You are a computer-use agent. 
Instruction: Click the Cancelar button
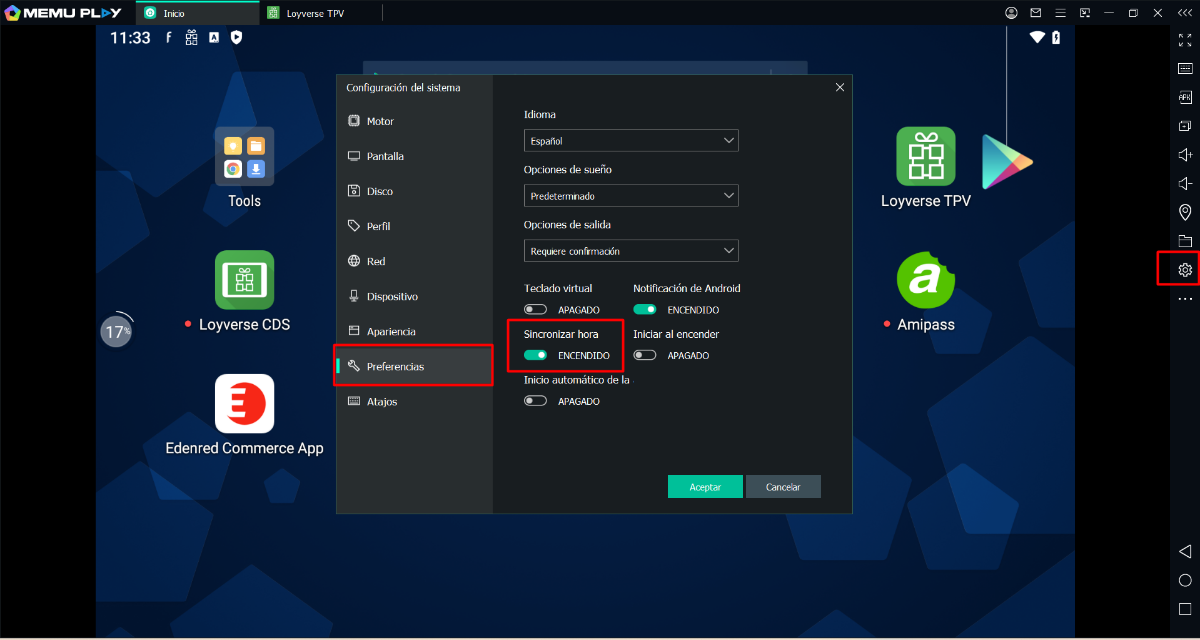coord(783,487)
